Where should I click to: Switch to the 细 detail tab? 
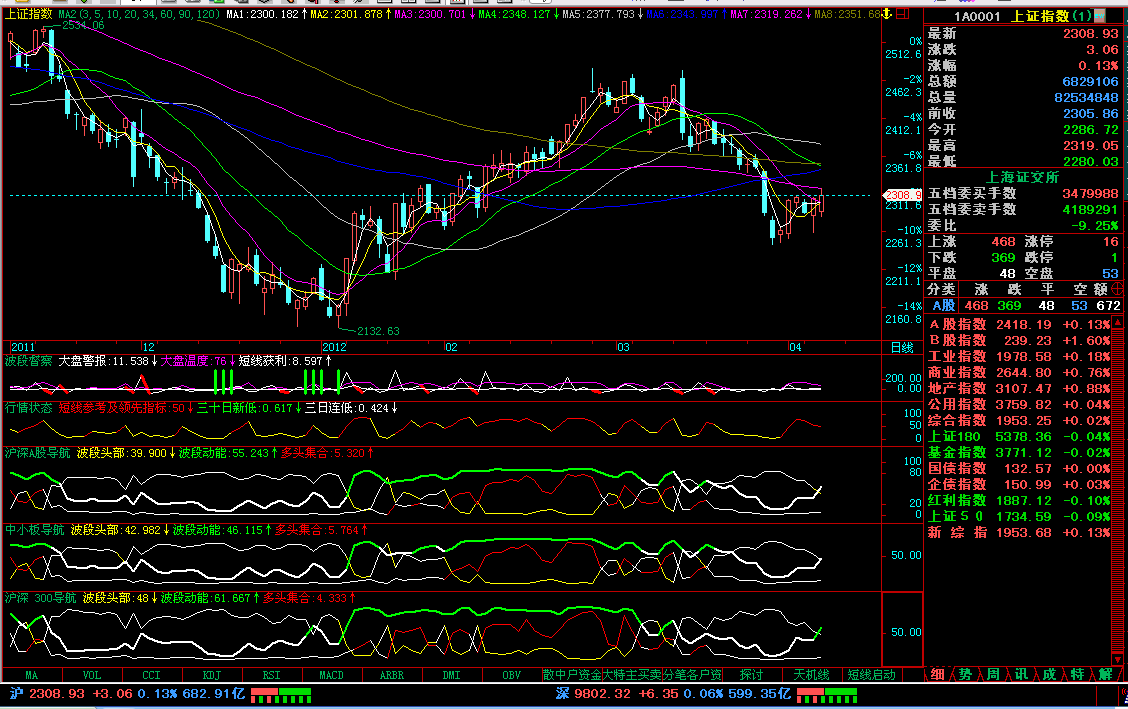[x=937, y=674]
